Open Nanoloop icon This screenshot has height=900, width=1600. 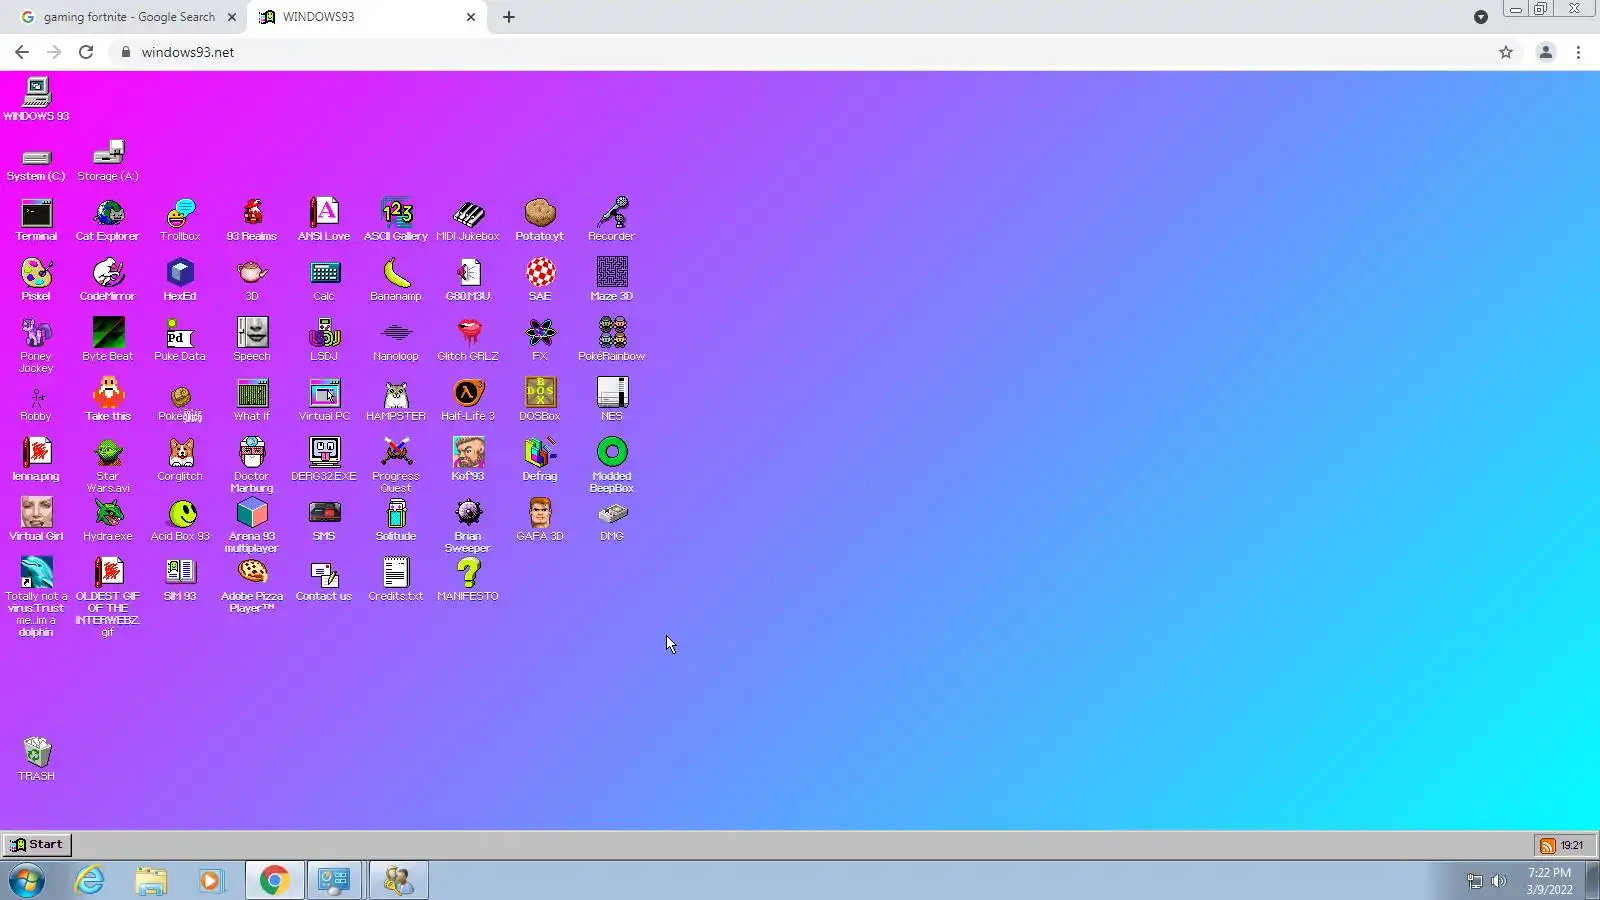[x=396, y=340]
